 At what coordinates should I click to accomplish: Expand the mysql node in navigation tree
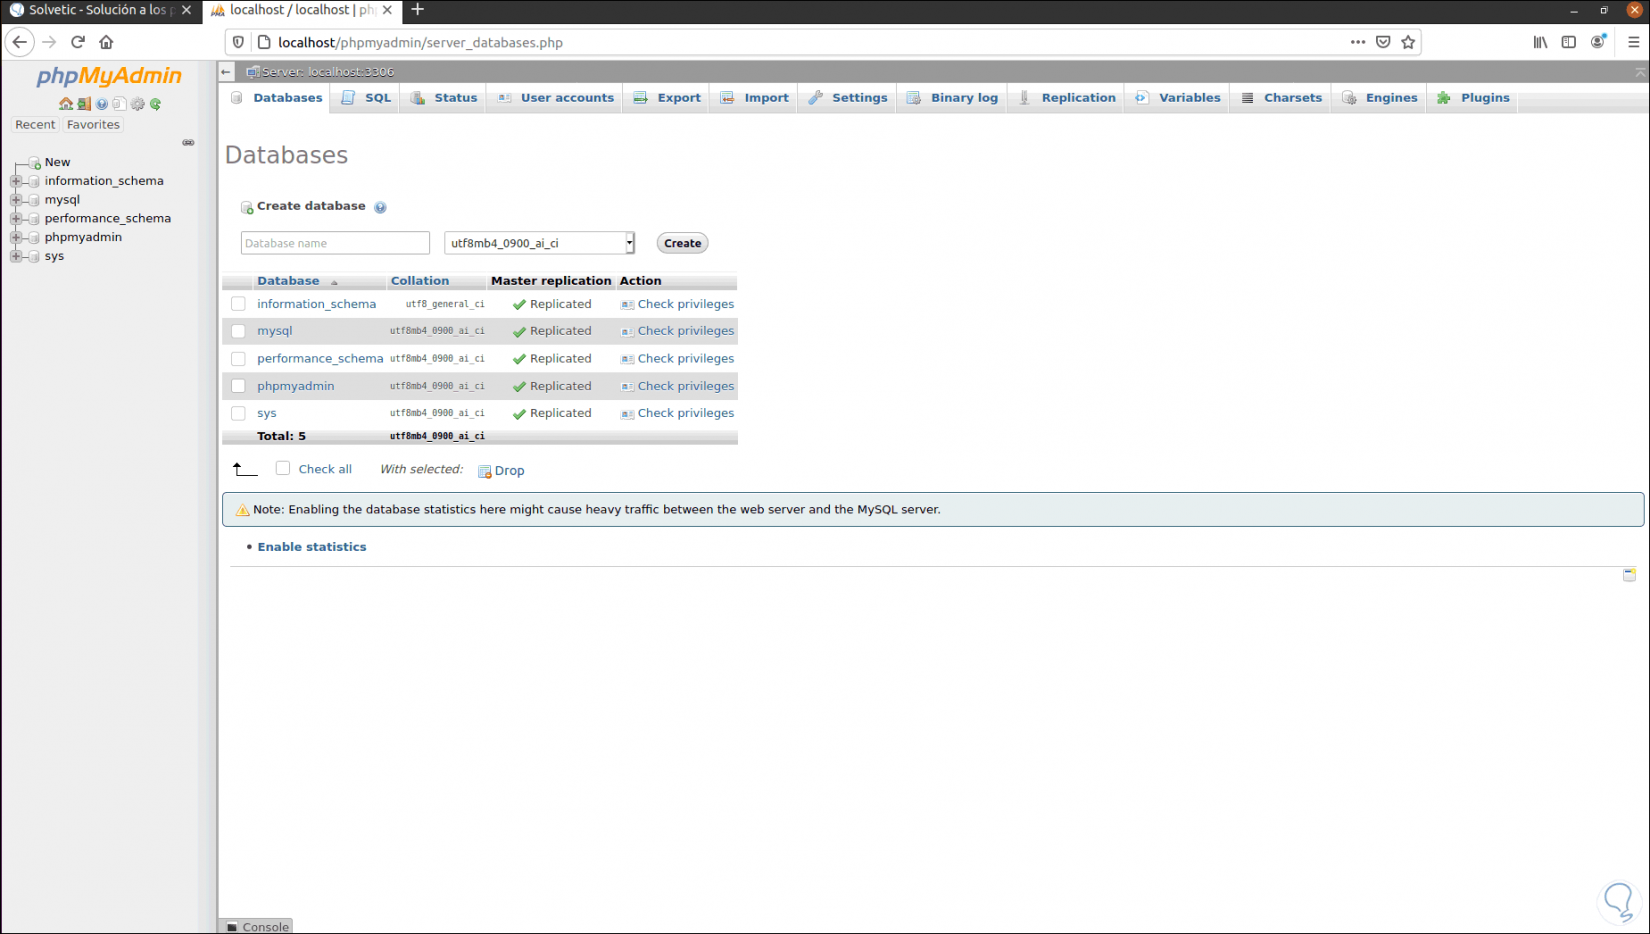pyautogui.click(x=16, y=200)
